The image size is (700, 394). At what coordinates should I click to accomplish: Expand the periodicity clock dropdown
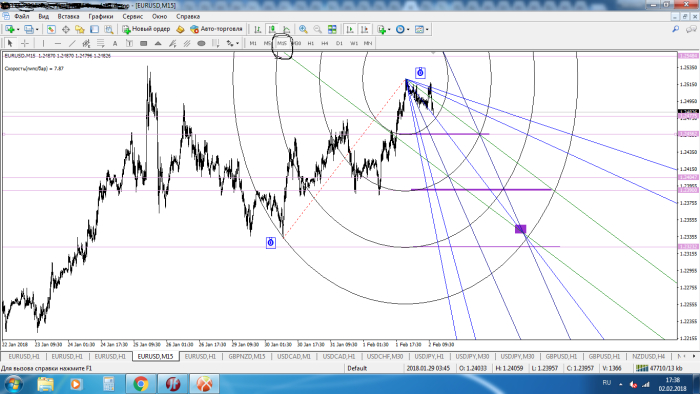[408, 29]
